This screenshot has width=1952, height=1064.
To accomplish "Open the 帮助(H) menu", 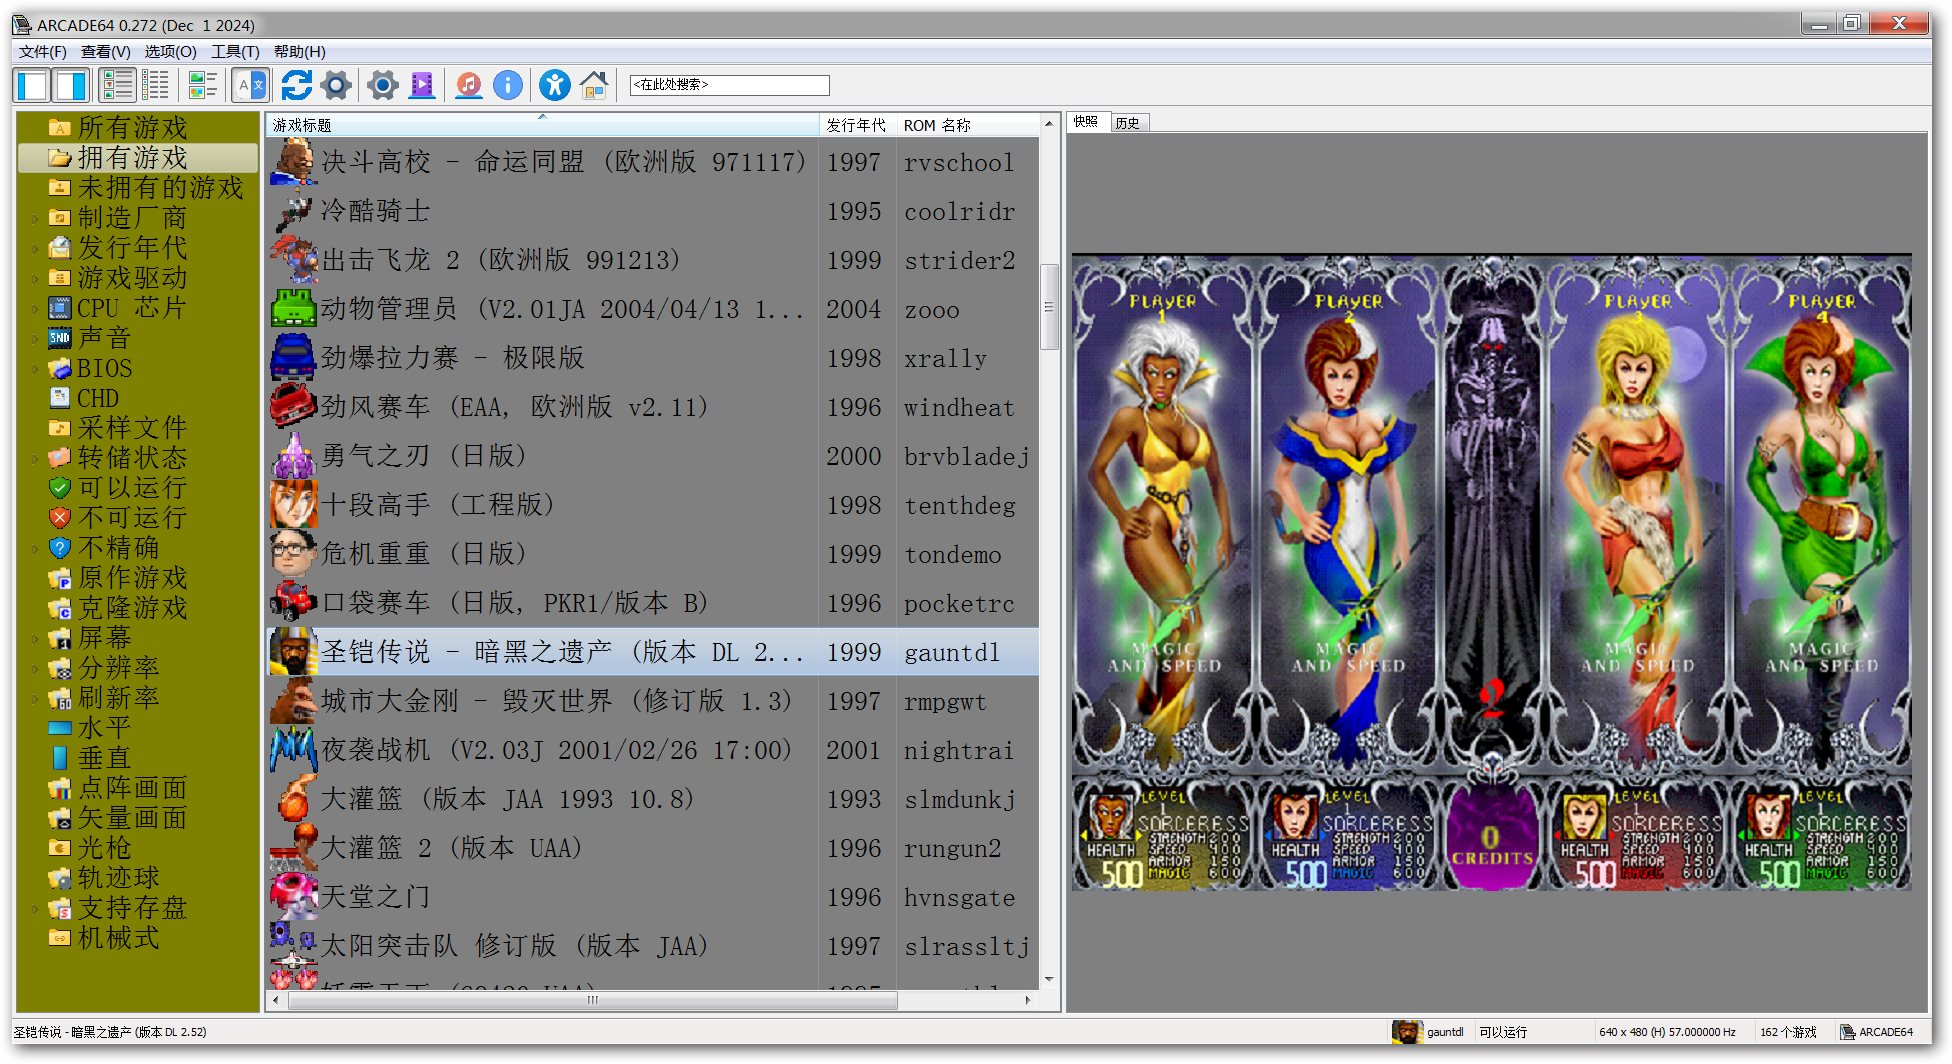I will click(300, 51).
